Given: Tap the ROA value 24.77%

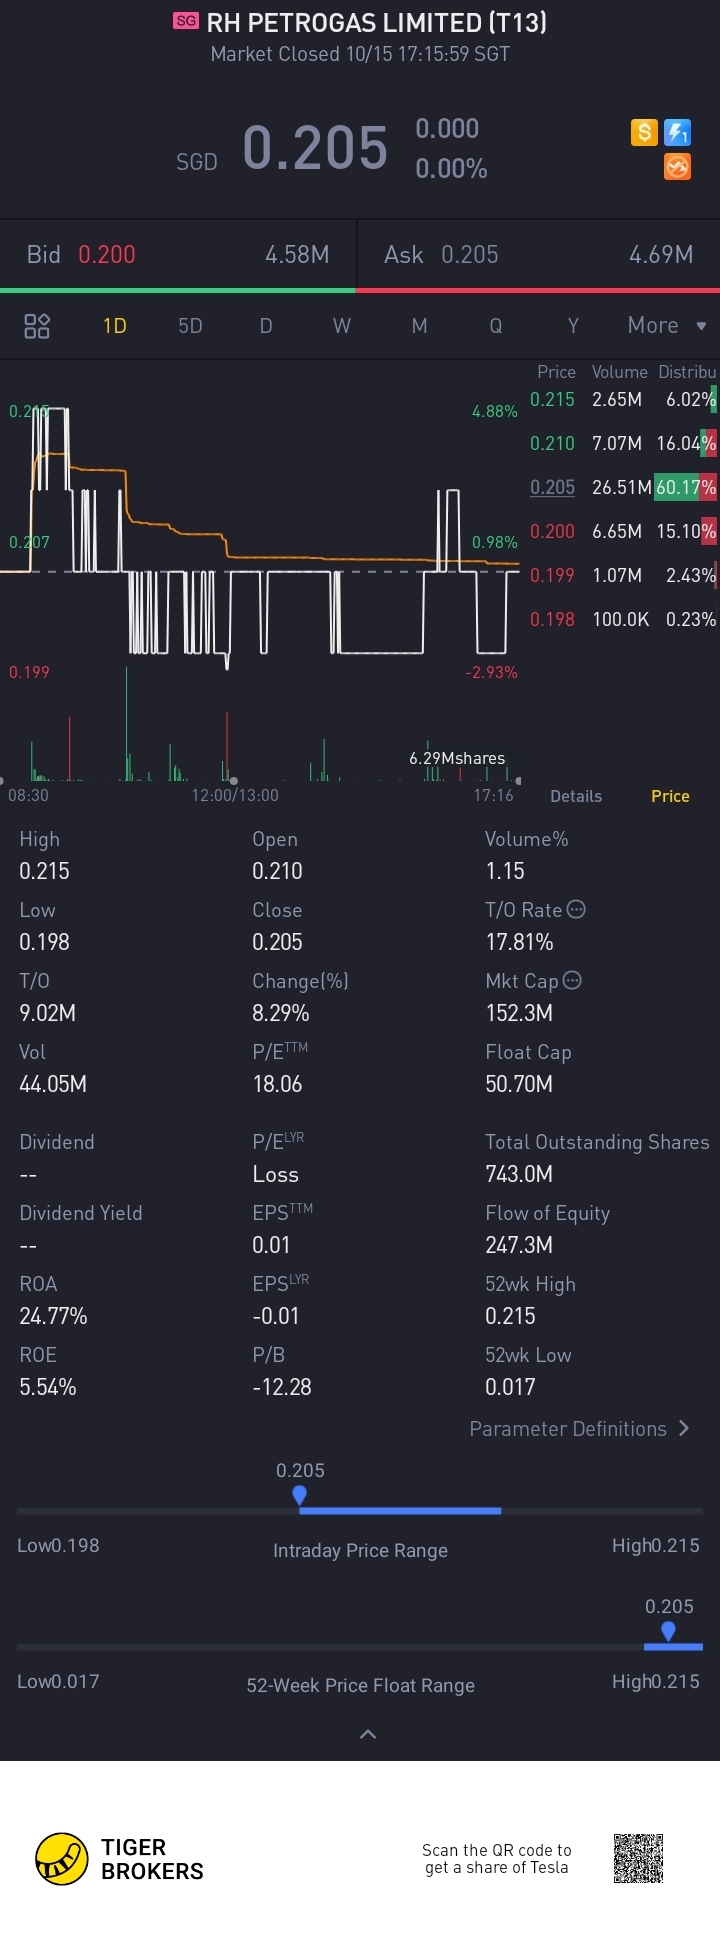Looking at the screenshot, I should click(53, 1316).
